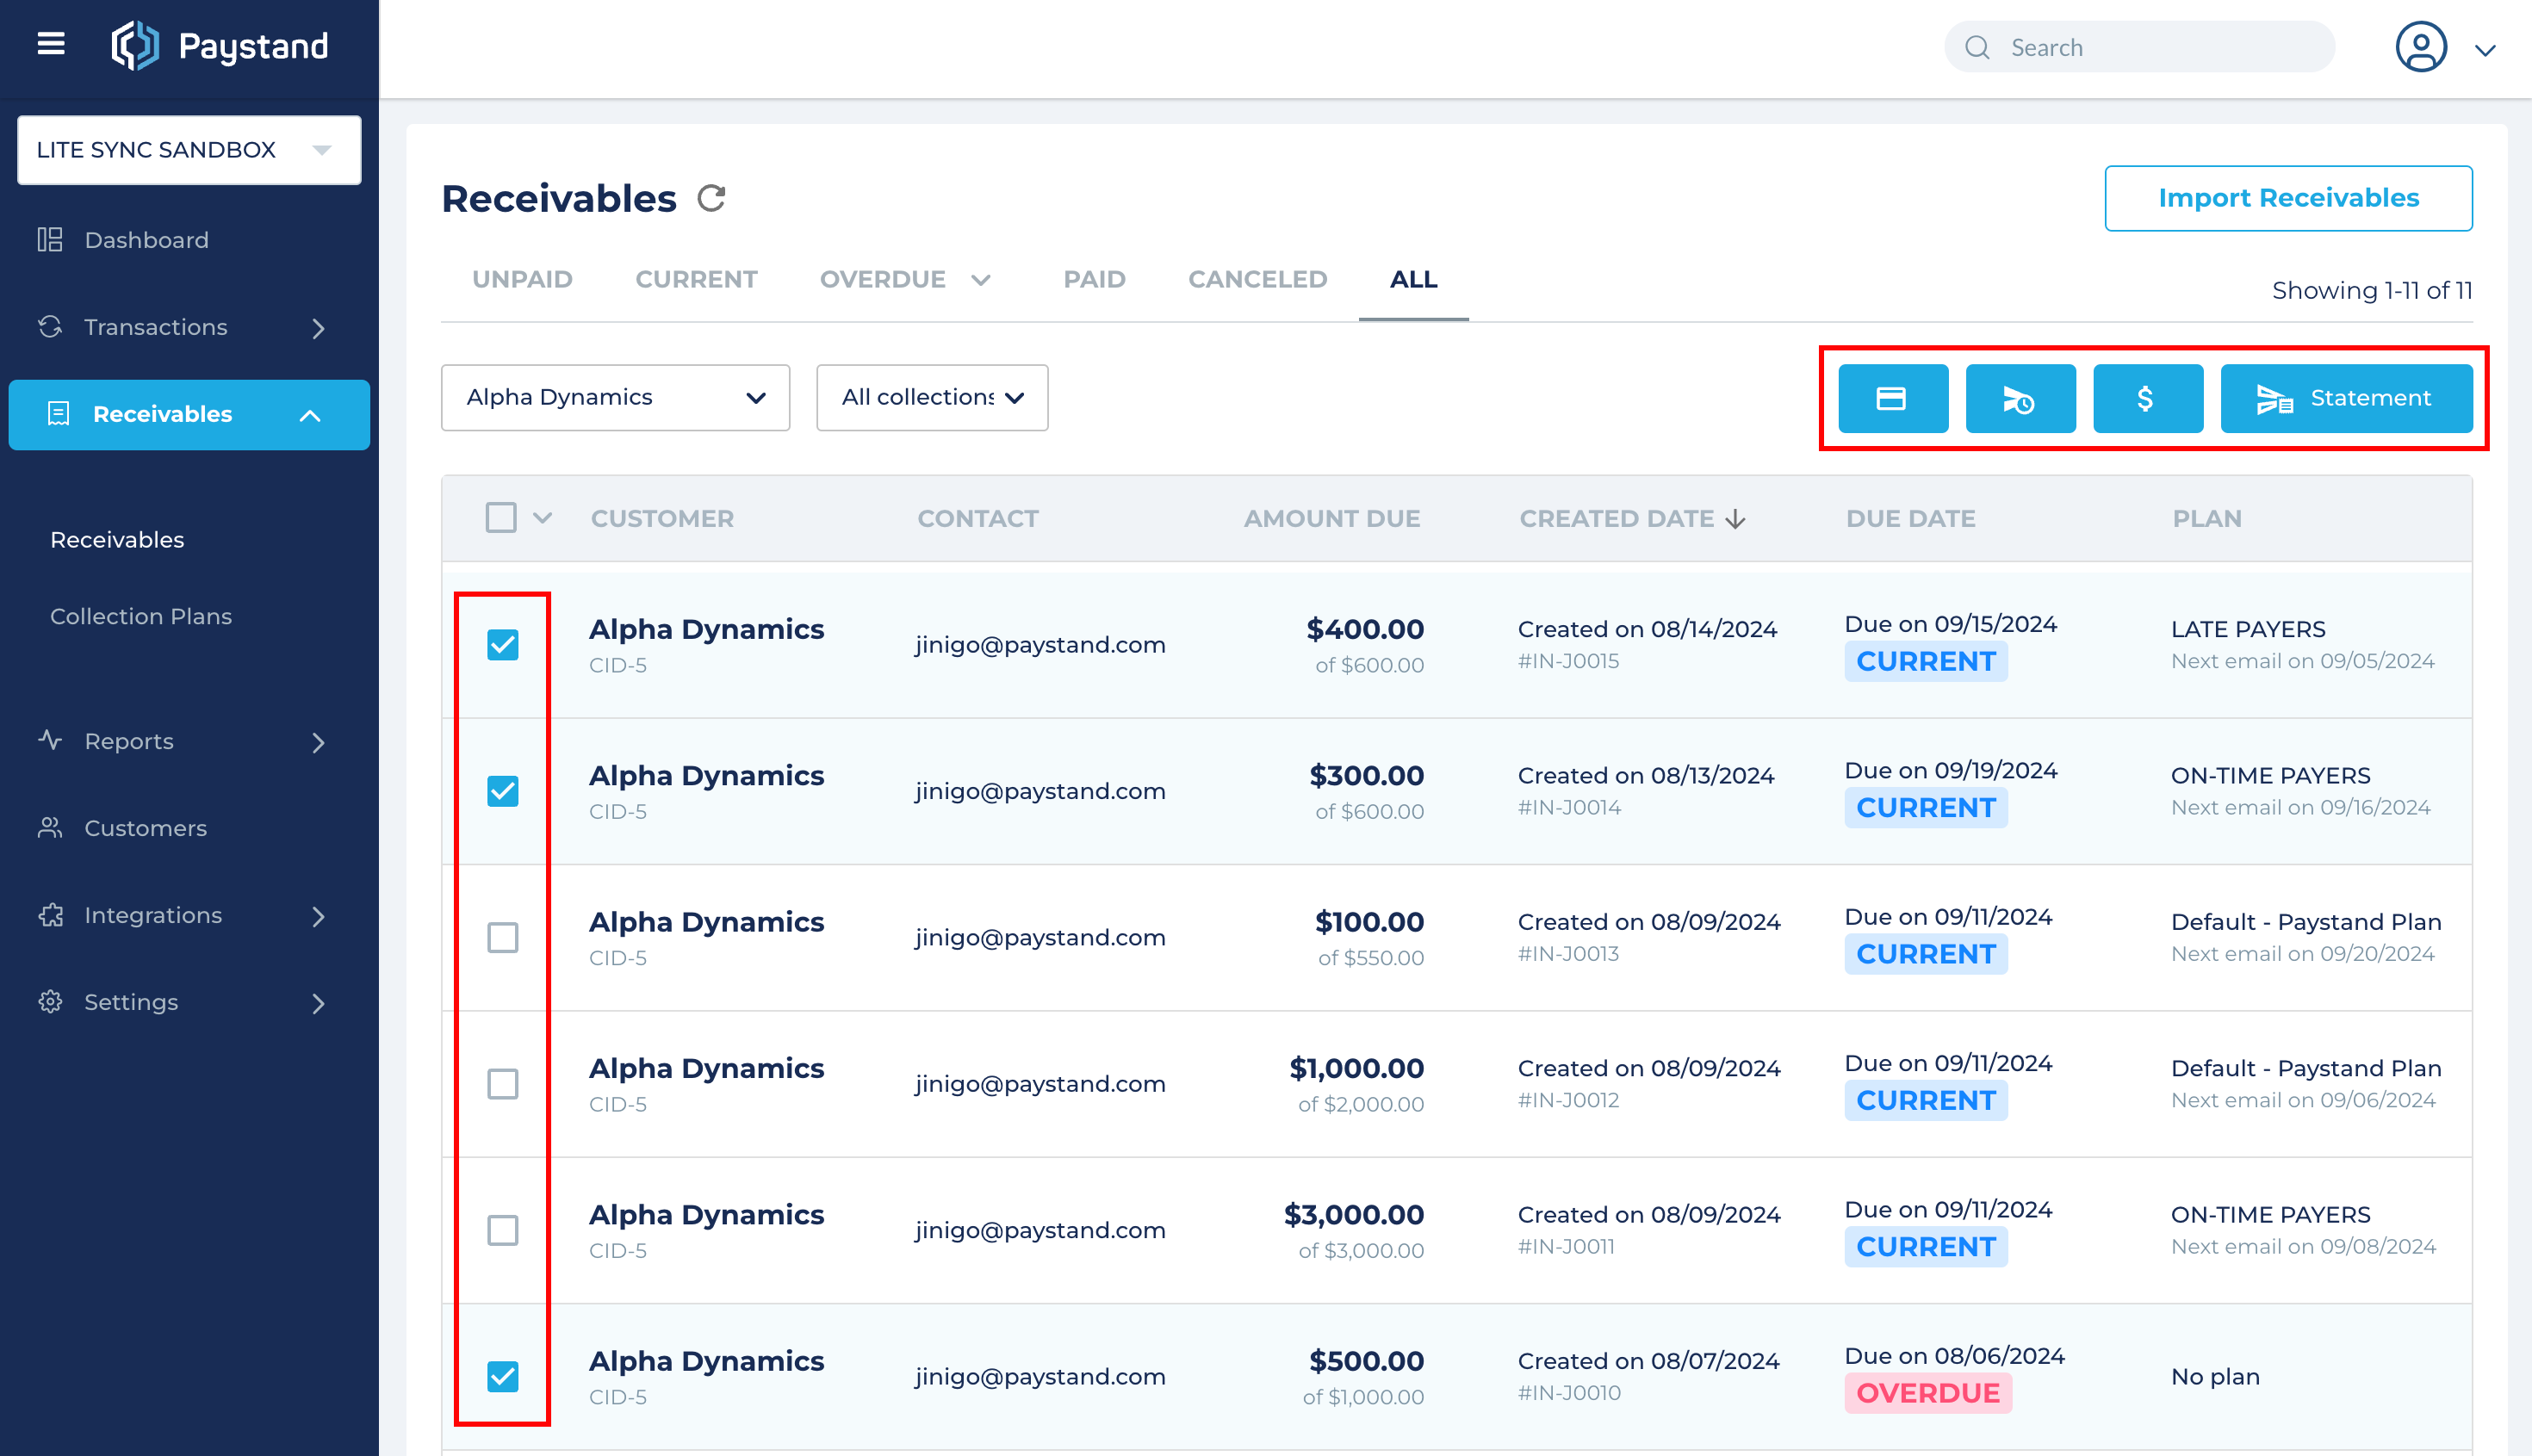Switch to the OVERDUE tab
2532x1456 pixels.
(882, 280)
